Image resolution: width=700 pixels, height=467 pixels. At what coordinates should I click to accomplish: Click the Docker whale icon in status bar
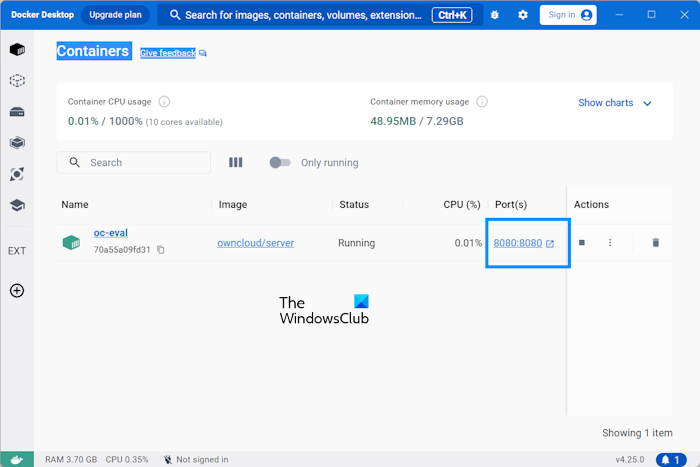tap(17, 459)
